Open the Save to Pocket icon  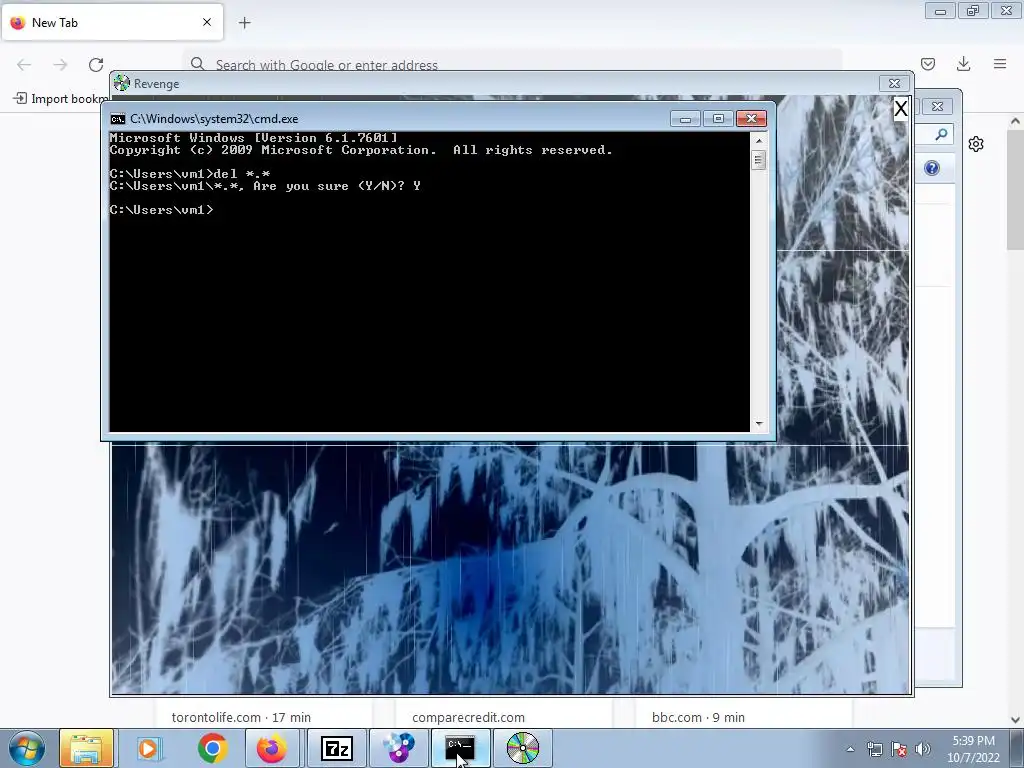[928, 64]
